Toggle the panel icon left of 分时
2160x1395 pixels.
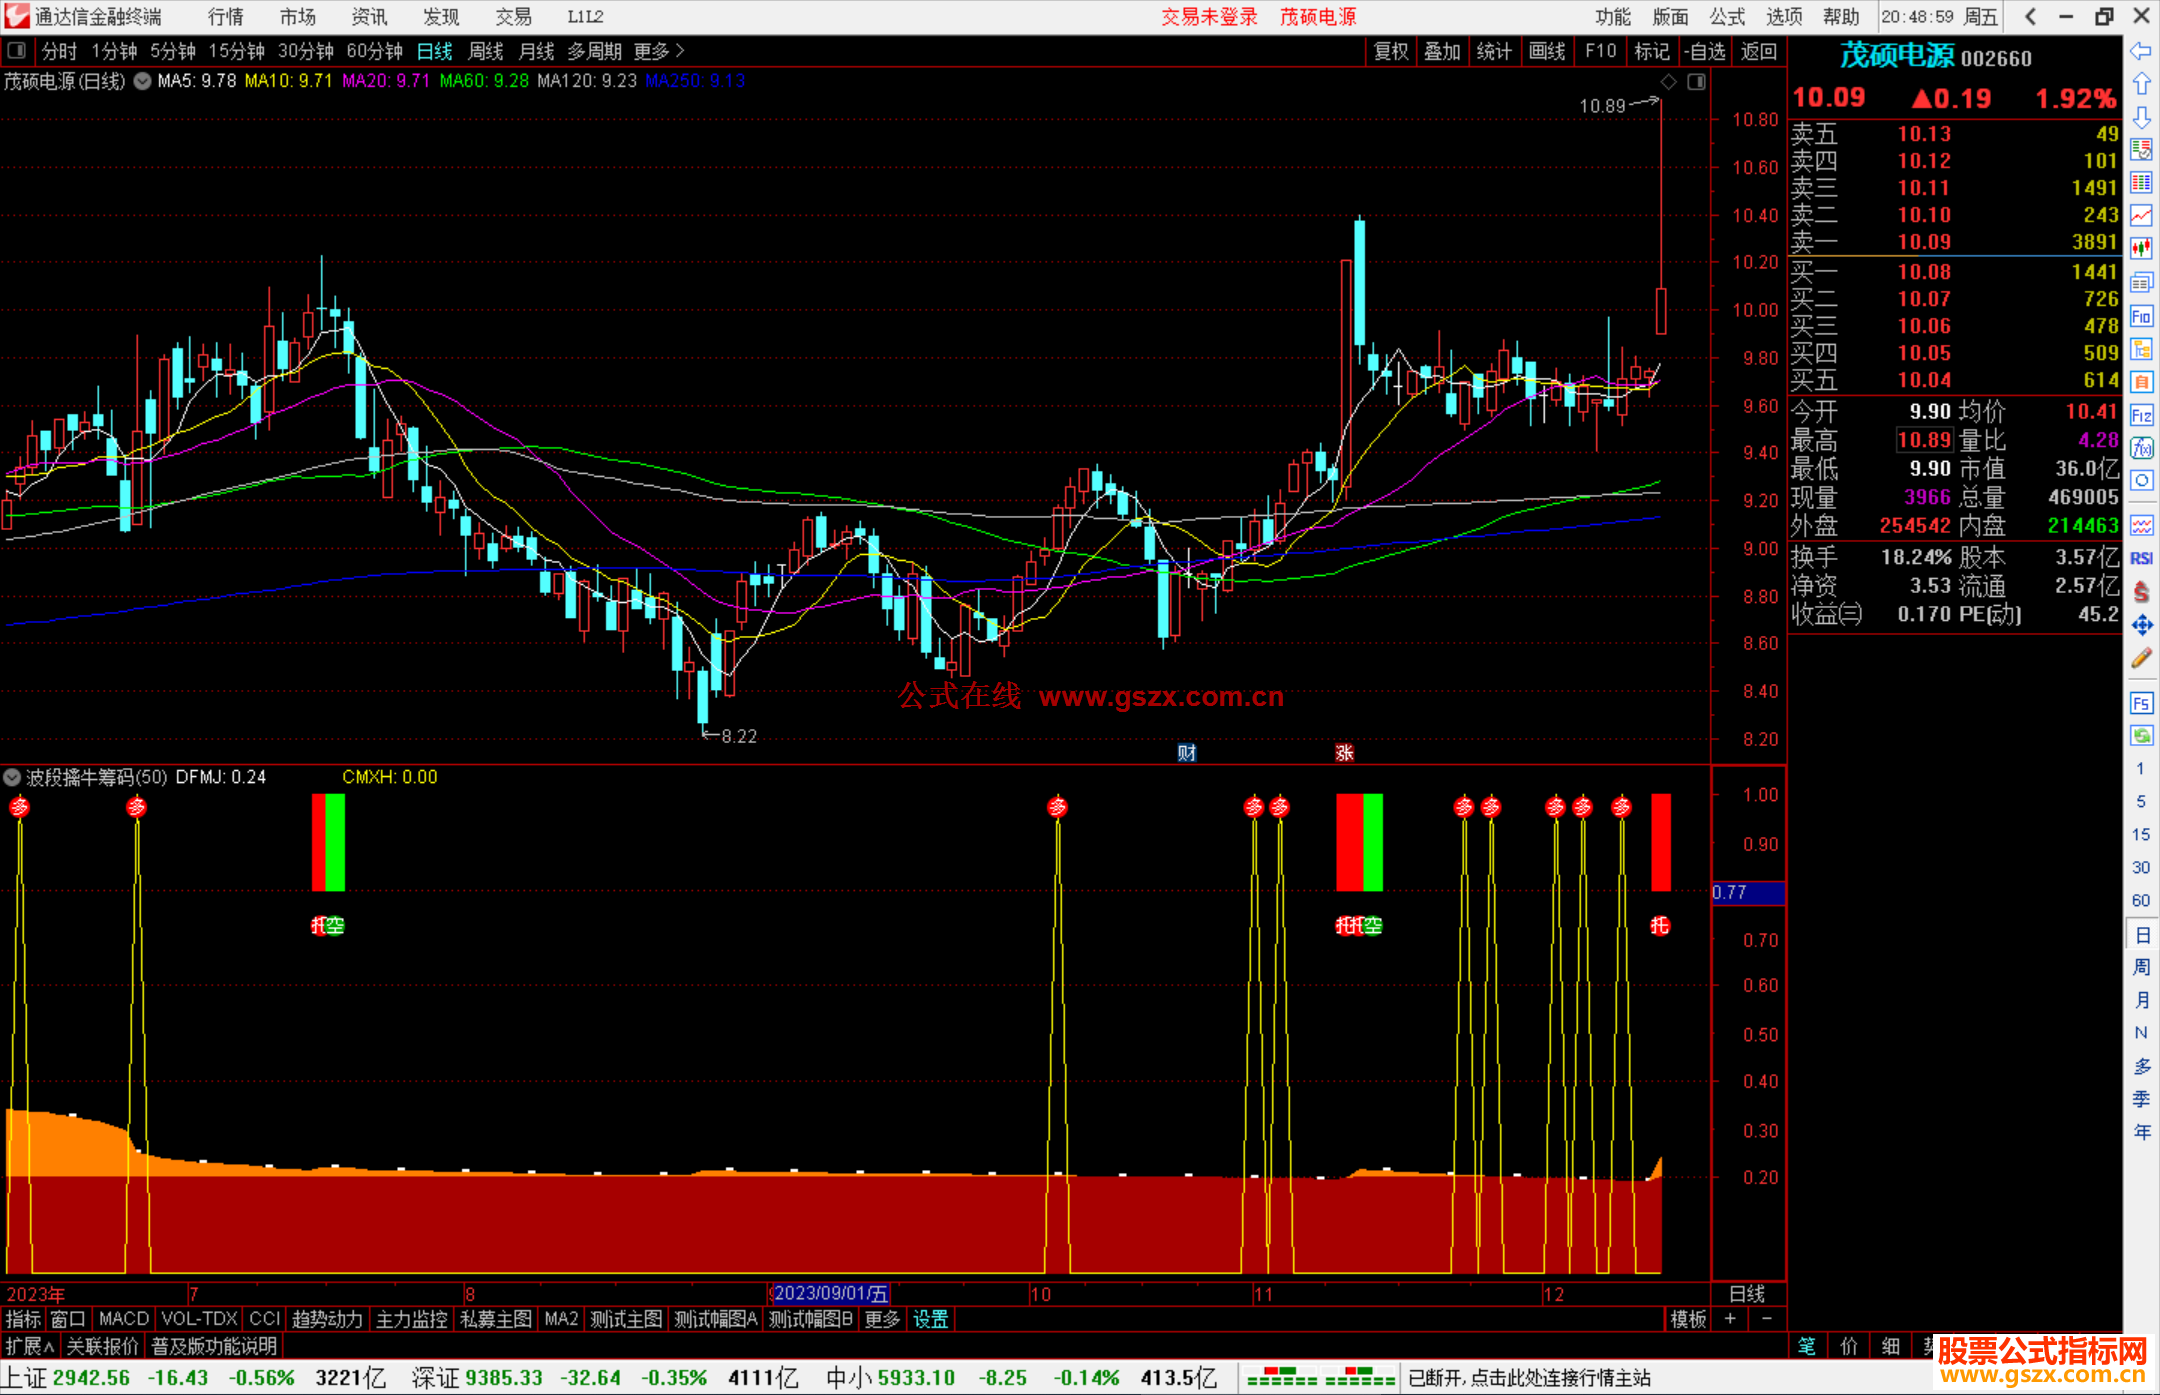click(x=17, y=51)
